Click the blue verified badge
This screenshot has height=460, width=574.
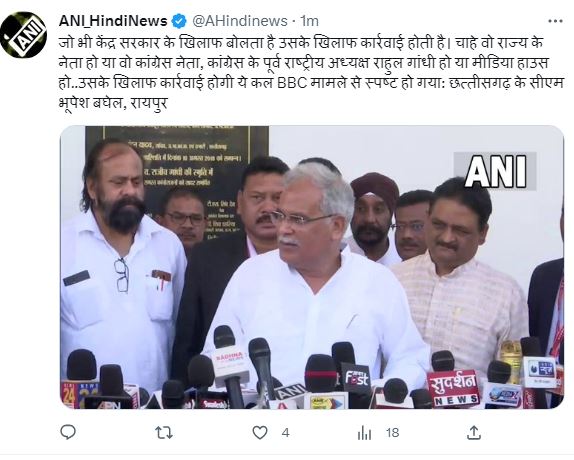click(x=179, y=21)
